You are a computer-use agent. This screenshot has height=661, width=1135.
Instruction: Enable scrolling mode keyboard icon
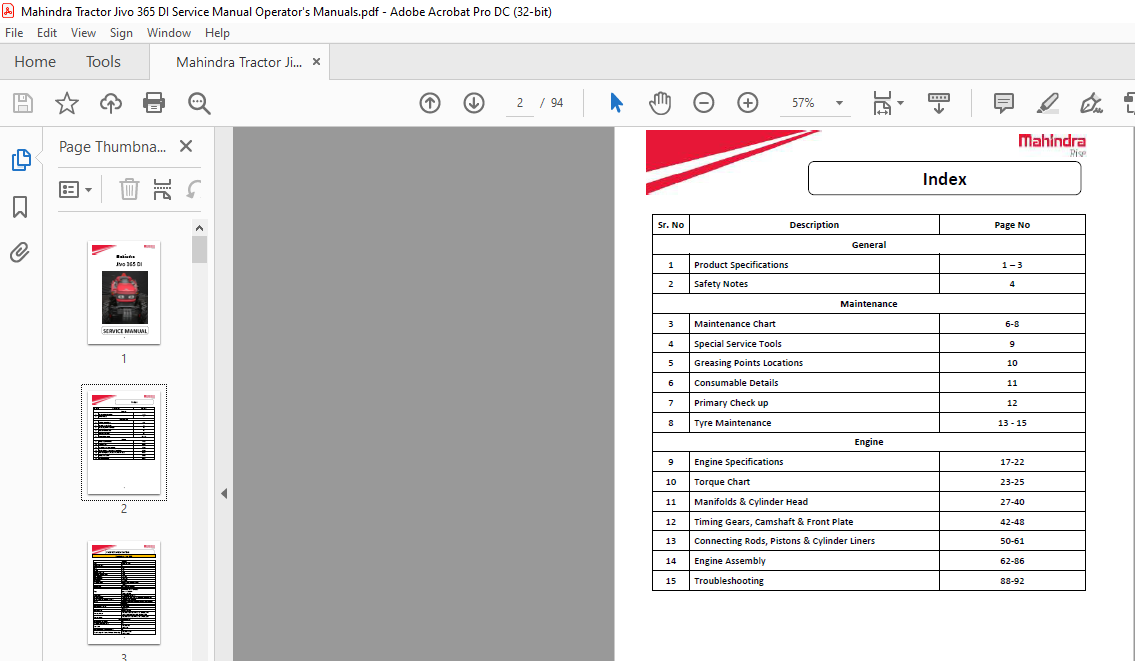click(x=939, y=103)
